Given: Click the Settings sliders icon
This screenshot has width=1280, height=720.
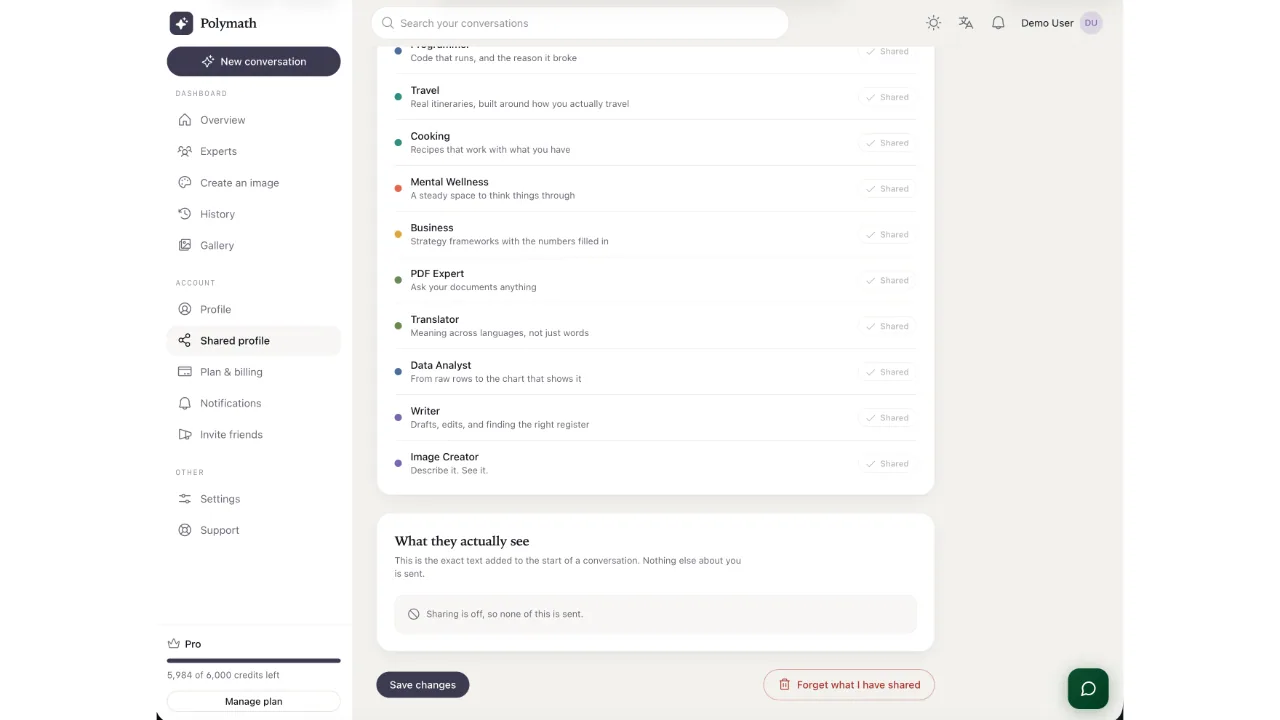Looking at the screenshot, I should pyautogui.click(x=184, y=499).
